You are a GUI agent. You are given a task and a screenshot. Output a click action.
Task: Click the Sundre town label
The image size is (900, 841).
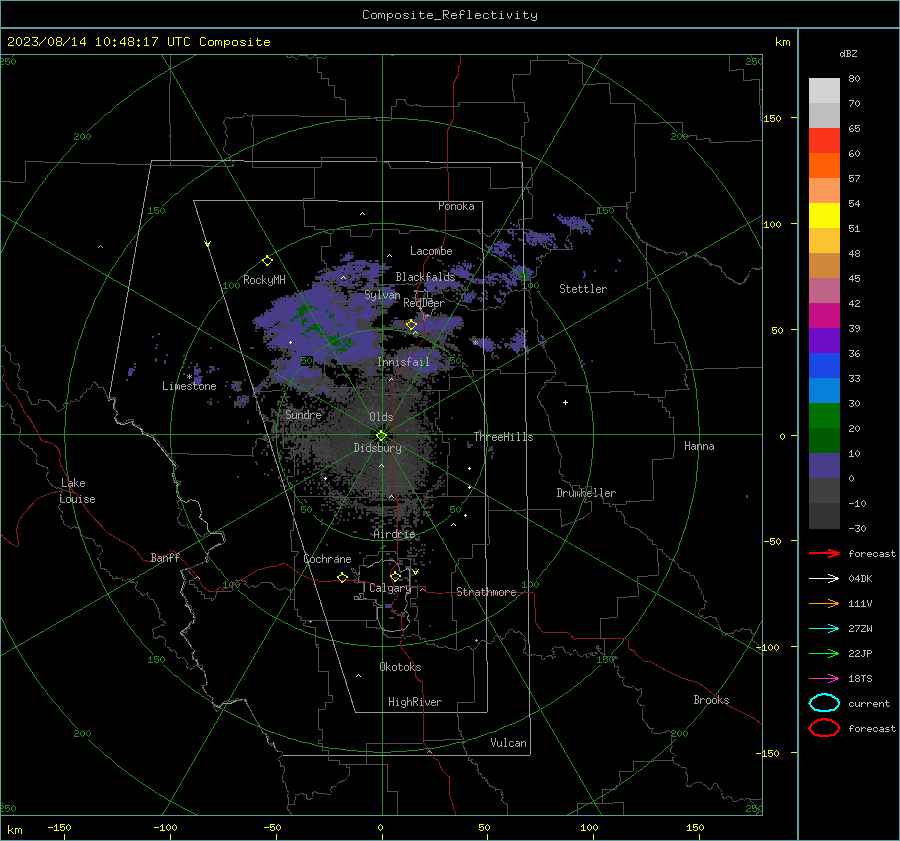pos(303,414)
